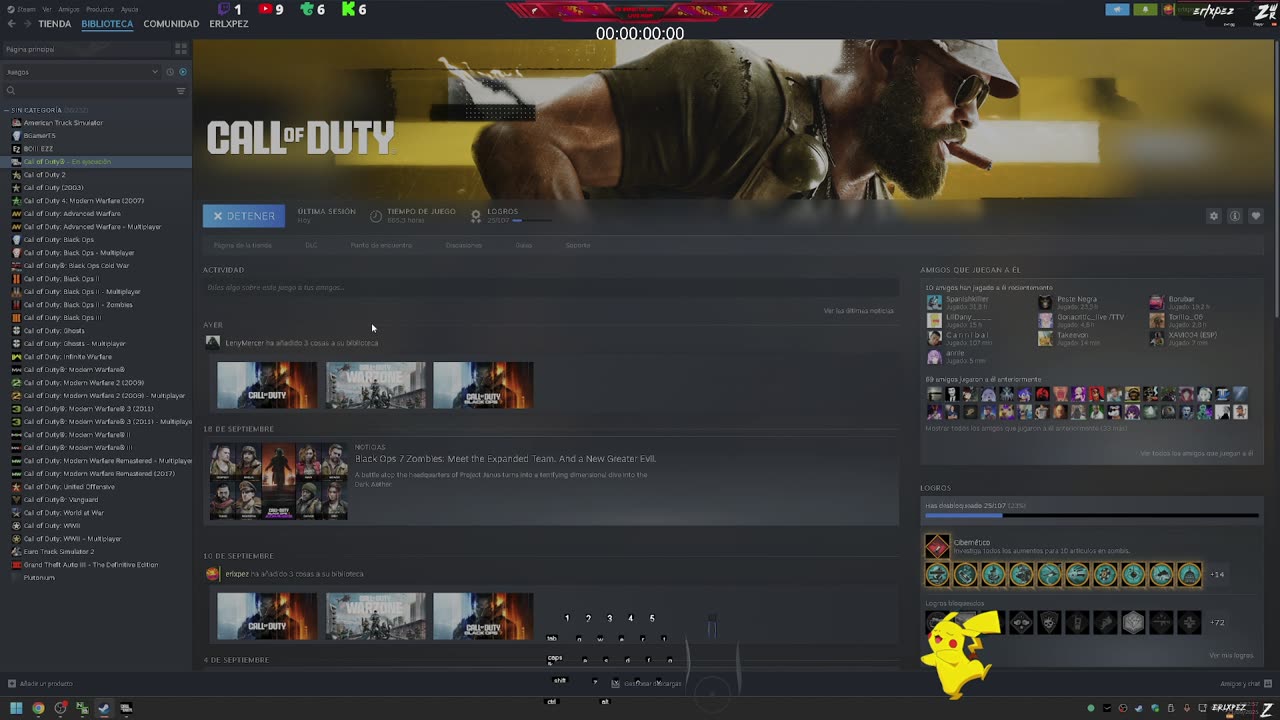Select Call of Duty 2 in the game list
This screenshot has height=720, width=1280.
coord(44,175)
